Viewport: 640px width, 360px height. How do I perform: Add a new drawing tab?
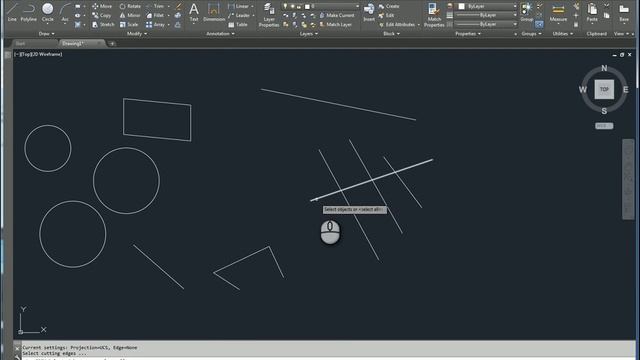click(112, 44)
